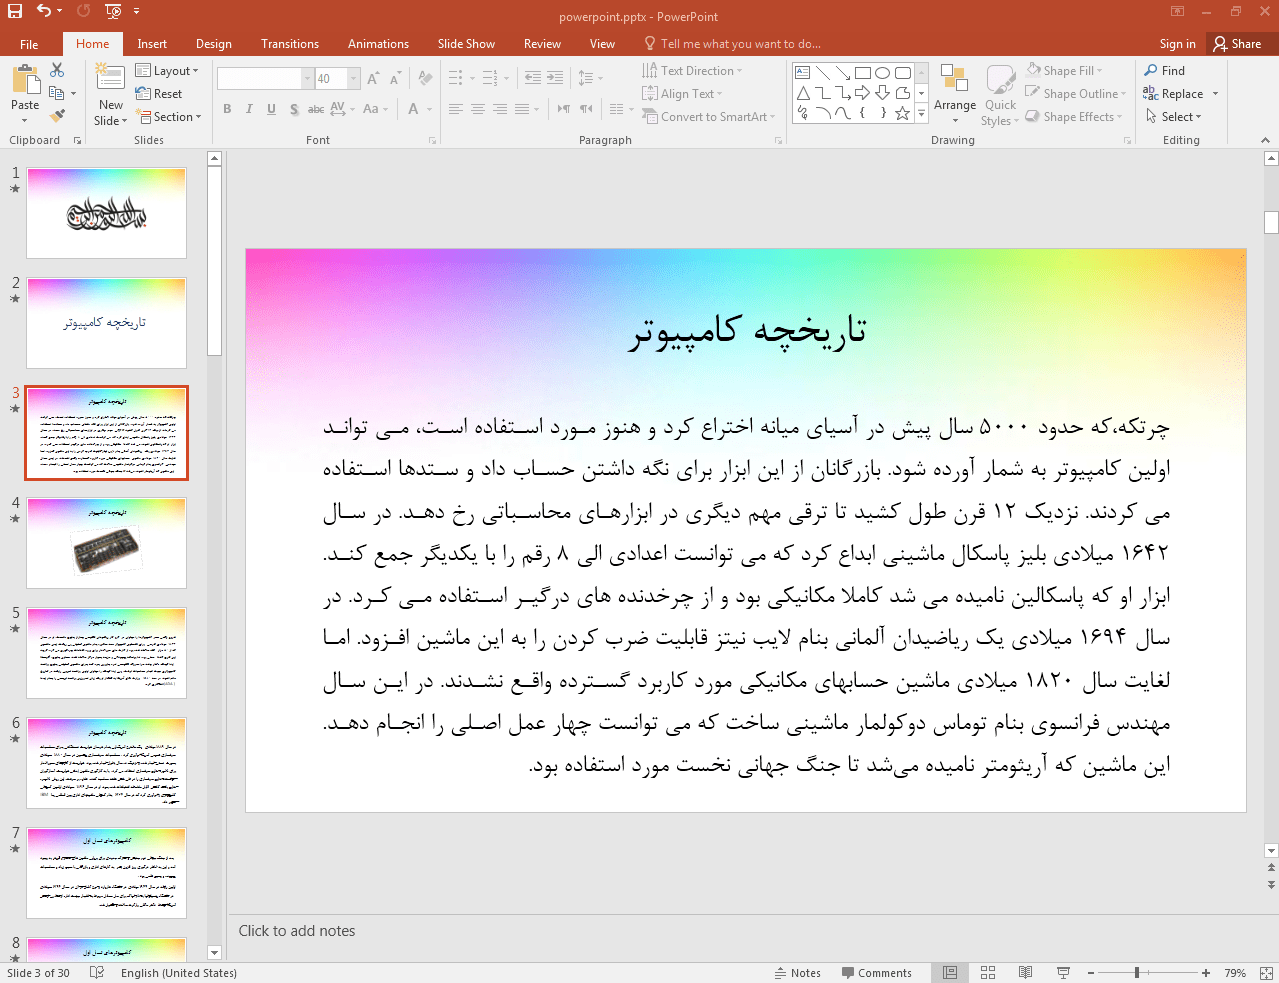Open the font size dropdown
Image resolution: width=1279 pixels, height=983 pixels.
coord(353,79)
